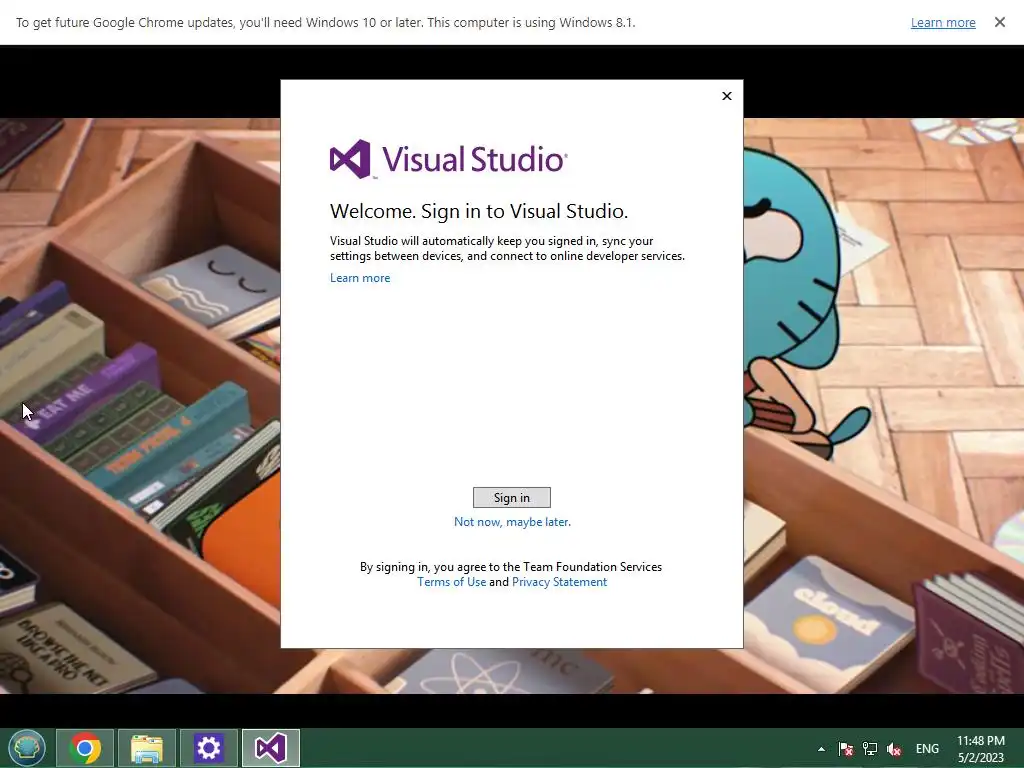Click the 'Welcome. Sign in to Visual Studio.' heading
The height and width of the screenshot is (768, 1024).
tap(479, 211)
